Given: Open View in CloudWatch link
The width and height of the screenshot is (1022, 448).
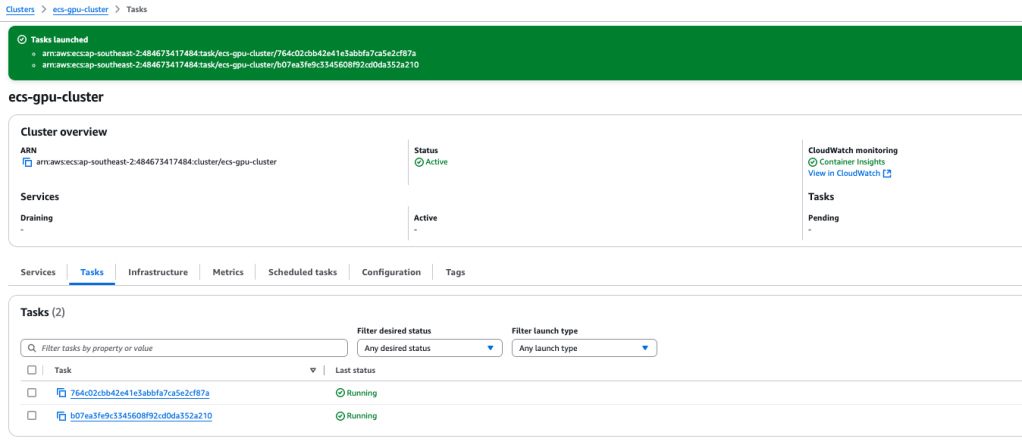Looking at the screenshot, I should (843, 173).
